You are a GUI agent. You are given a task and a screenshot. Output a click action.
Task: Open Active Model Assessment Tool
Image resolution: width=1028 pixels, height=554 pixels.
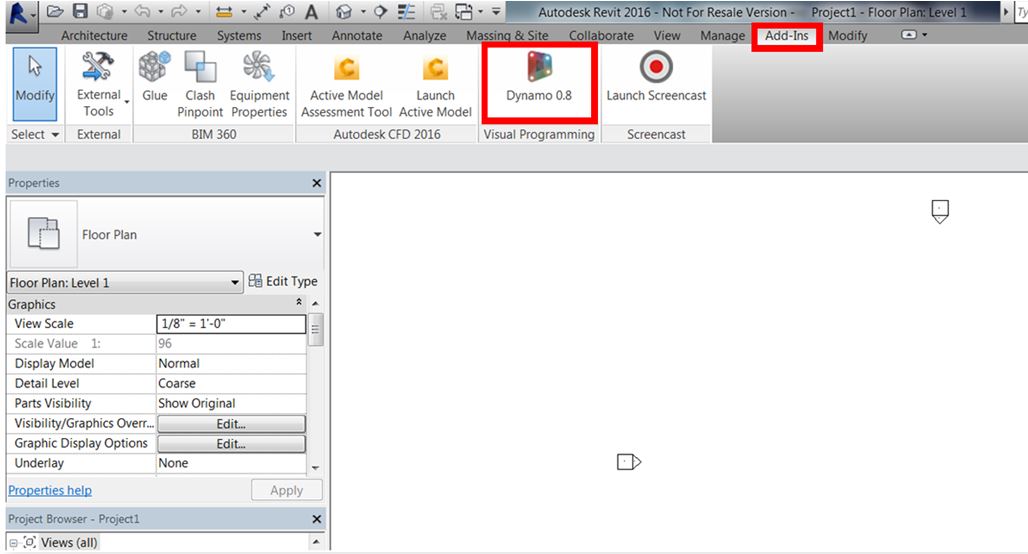346,86
